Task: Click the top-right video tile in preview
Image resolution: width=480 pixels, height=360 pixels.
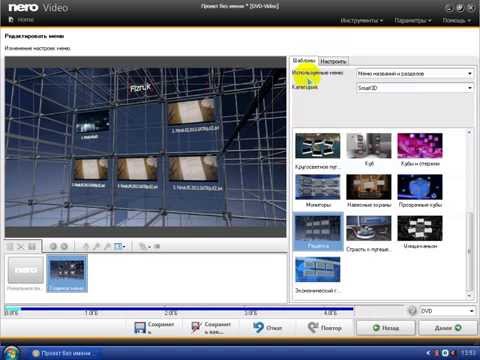Action: point(191,112)
